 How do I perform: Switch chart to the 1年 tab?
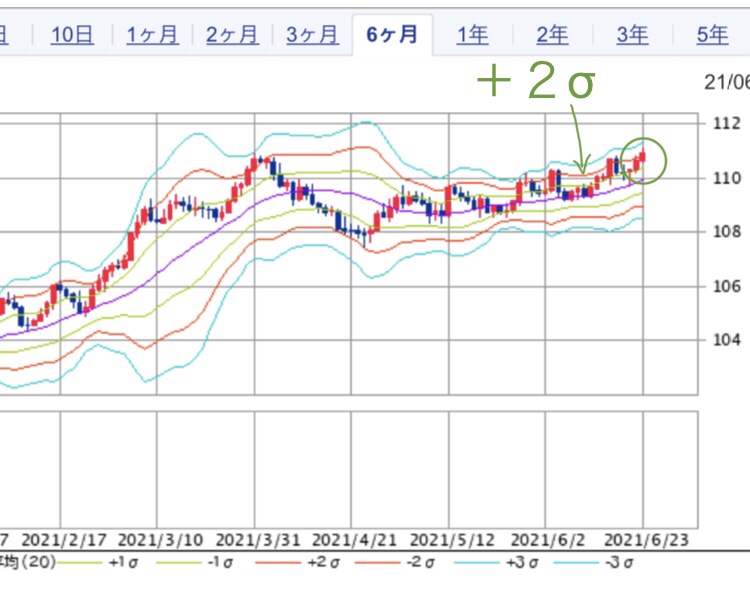coord(473,35)
